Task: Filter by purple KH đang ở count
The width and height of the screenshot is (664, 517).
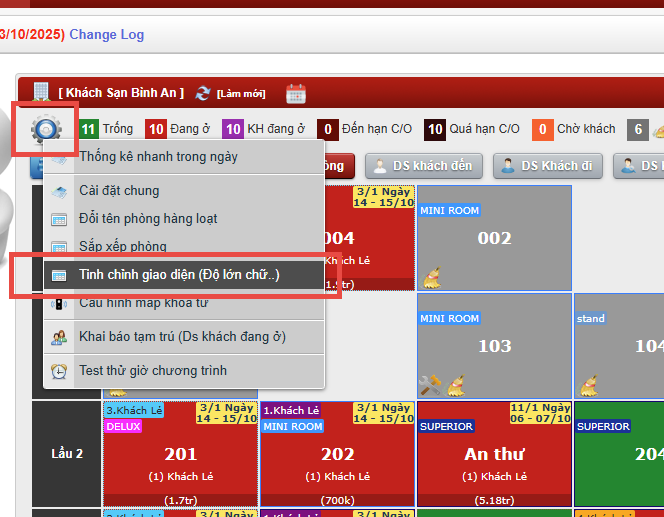Action: [233, 129]
